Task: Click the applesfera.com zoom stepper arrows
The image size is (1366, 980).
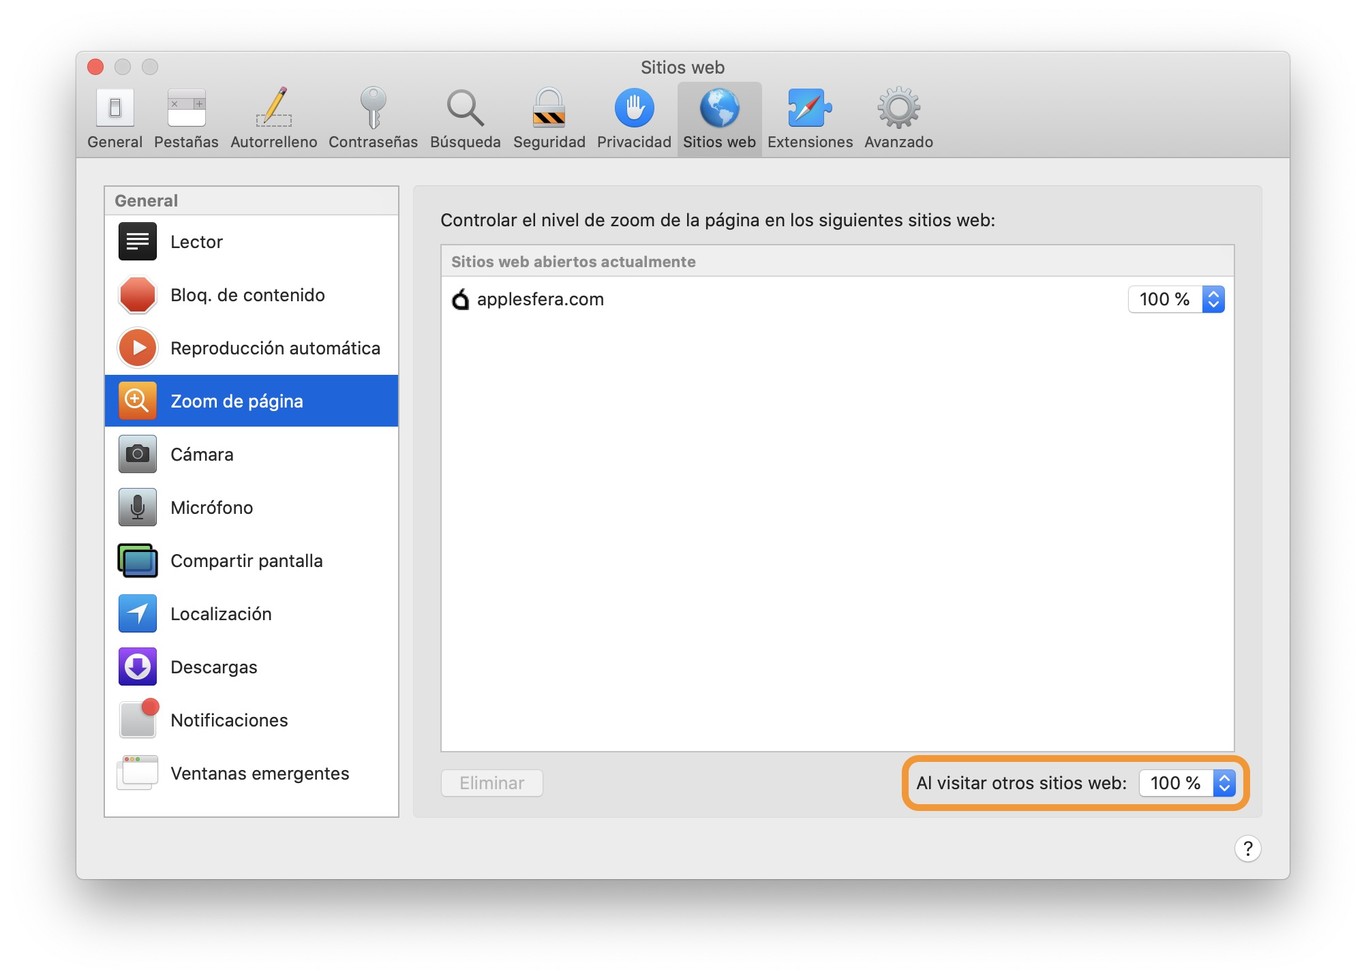Action: coord(1213,299)
